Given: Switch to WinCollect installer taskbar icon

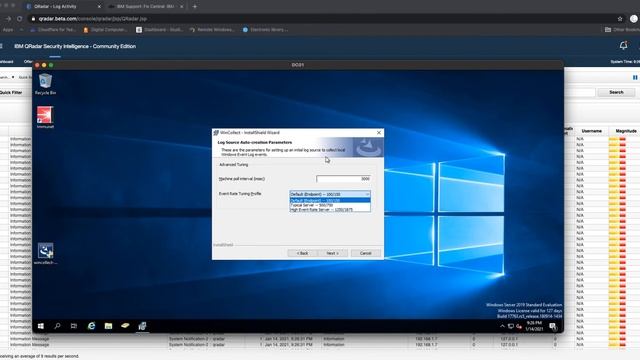Looking at the screenshot, I should 142,326.
